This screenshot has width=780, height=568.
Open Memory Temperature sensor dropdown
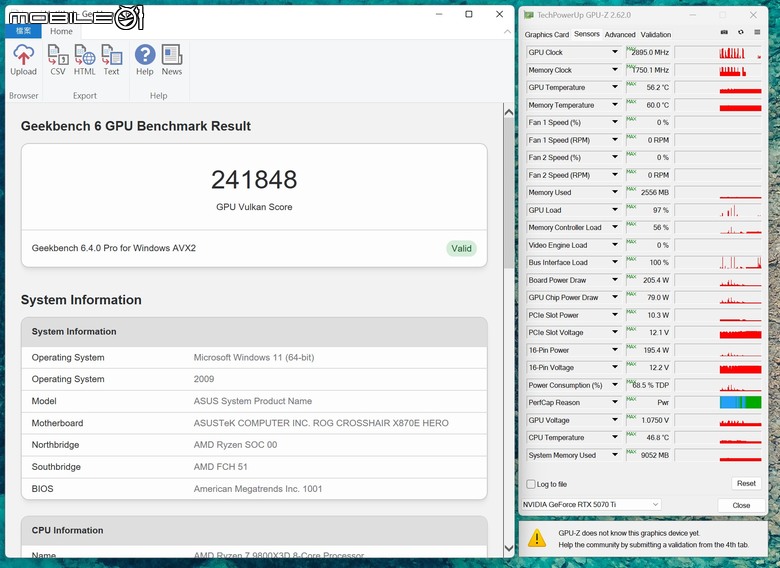click(615, 104)
